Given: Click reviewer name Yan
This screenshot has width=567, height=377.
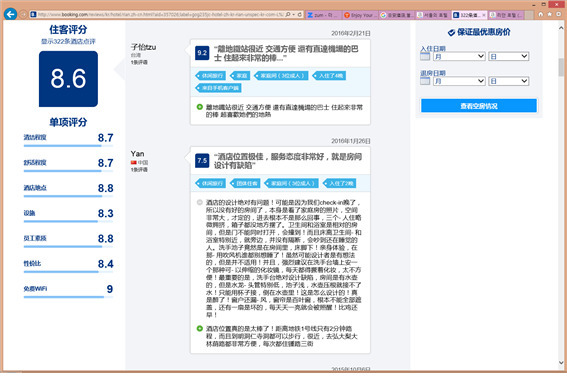Looking at the screenshot, I should coord(137,154).
